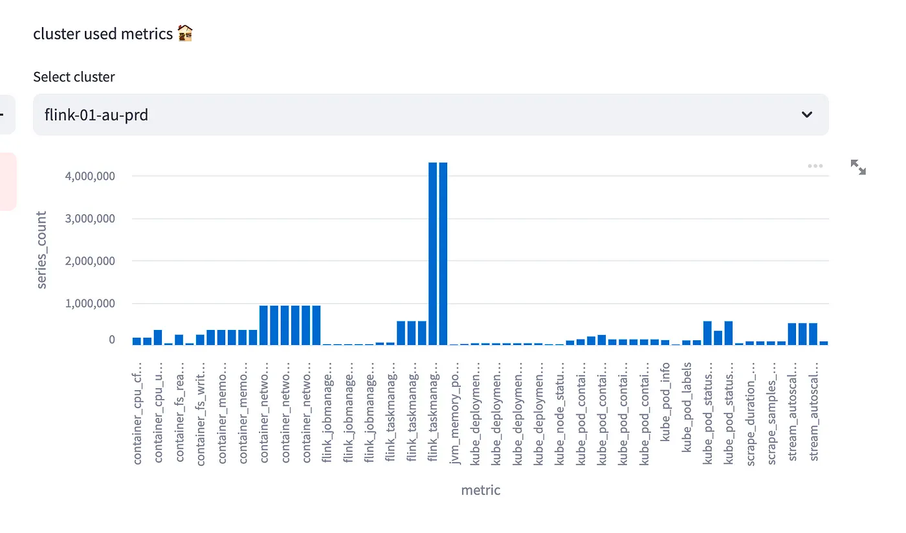Click the "cluster used metrics" heading text
906x533 pixels.
tap(103, 34)
